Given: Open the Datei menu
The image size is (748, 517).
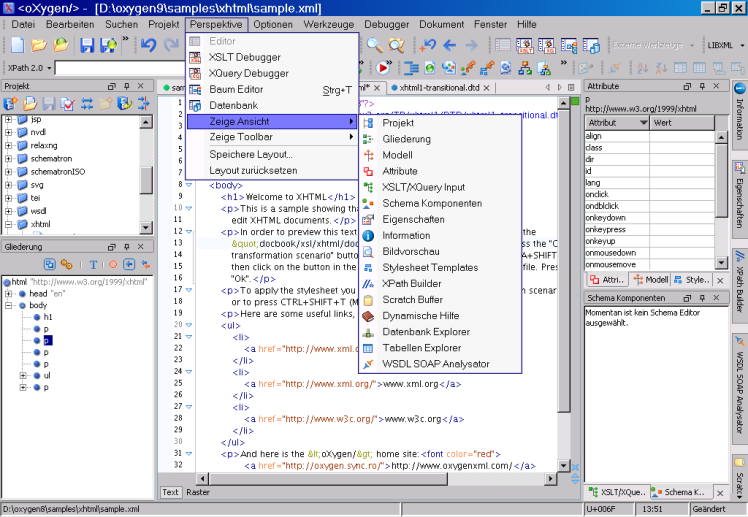Looking at the screenshot, I should (x=23, y=24).
